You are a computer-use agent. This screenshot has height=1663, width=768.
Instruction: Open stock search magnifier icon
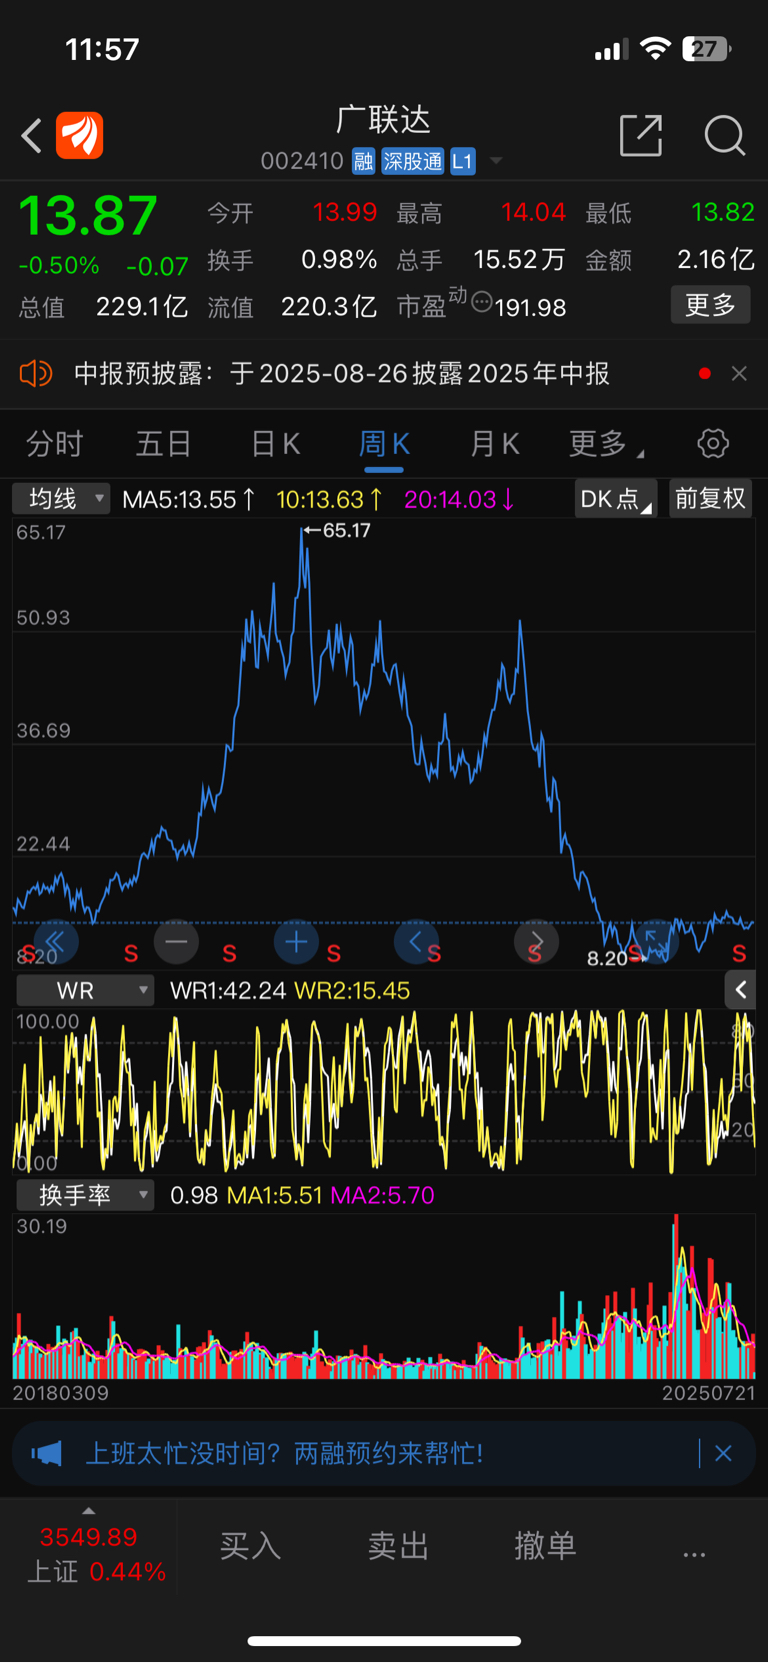724,135
